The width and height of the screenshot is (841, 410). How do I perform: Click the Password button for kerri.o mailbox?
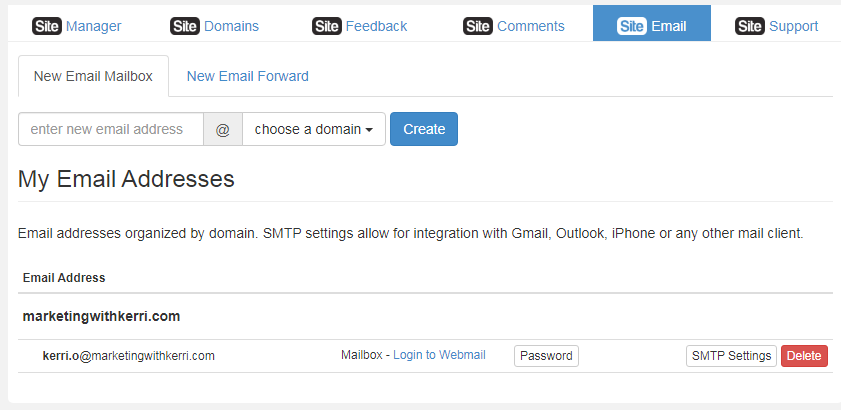(547, 356)
